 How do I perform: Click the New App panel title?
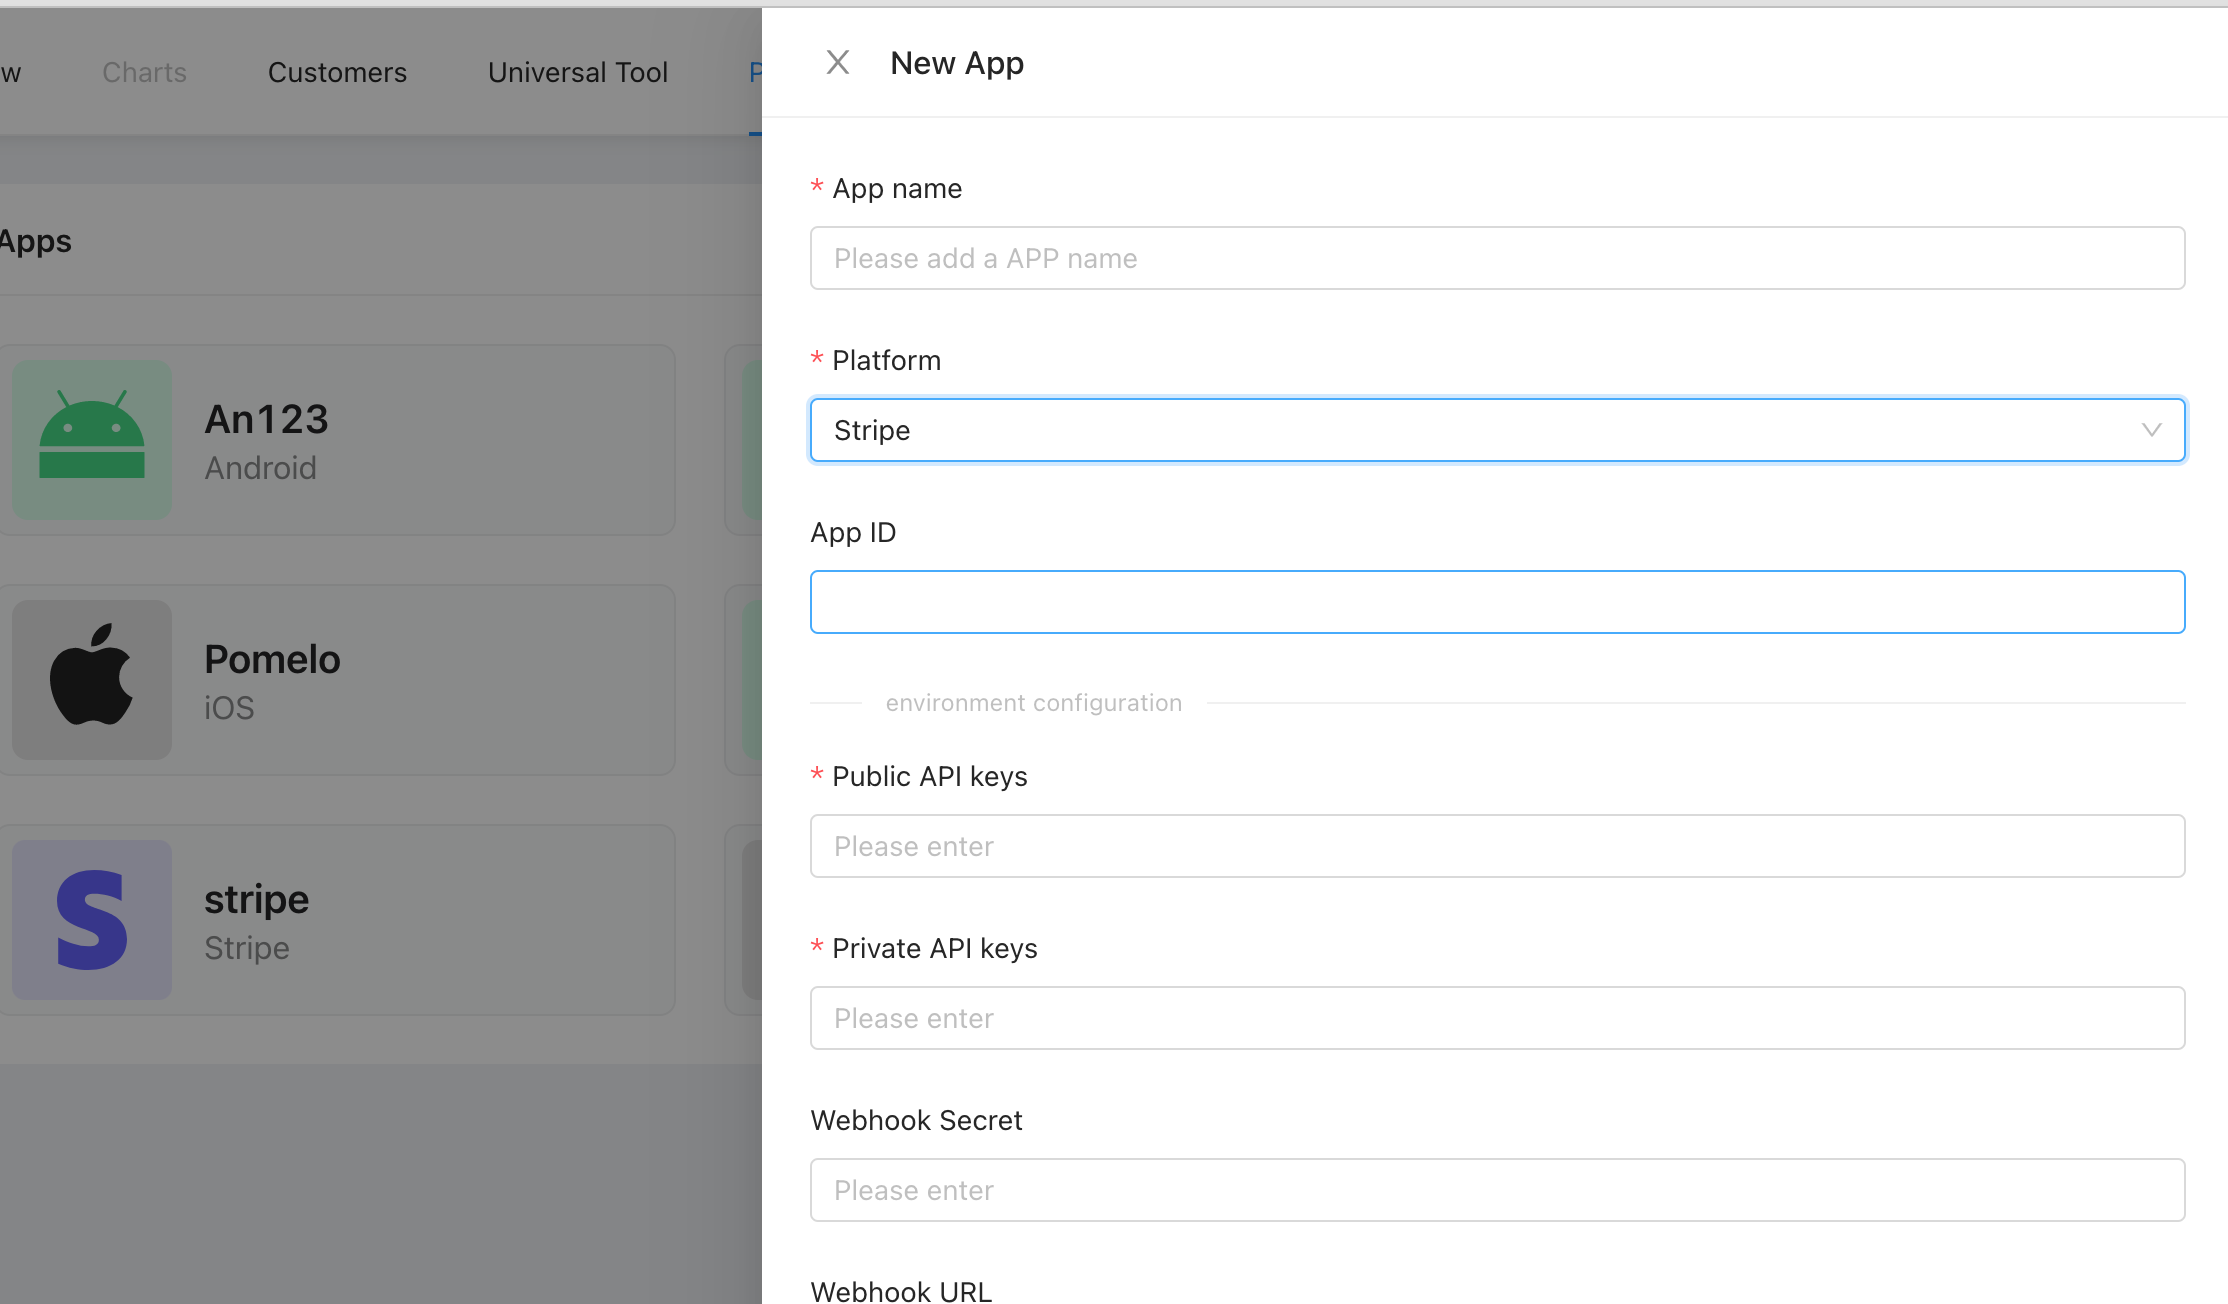(x=957, y=63)
